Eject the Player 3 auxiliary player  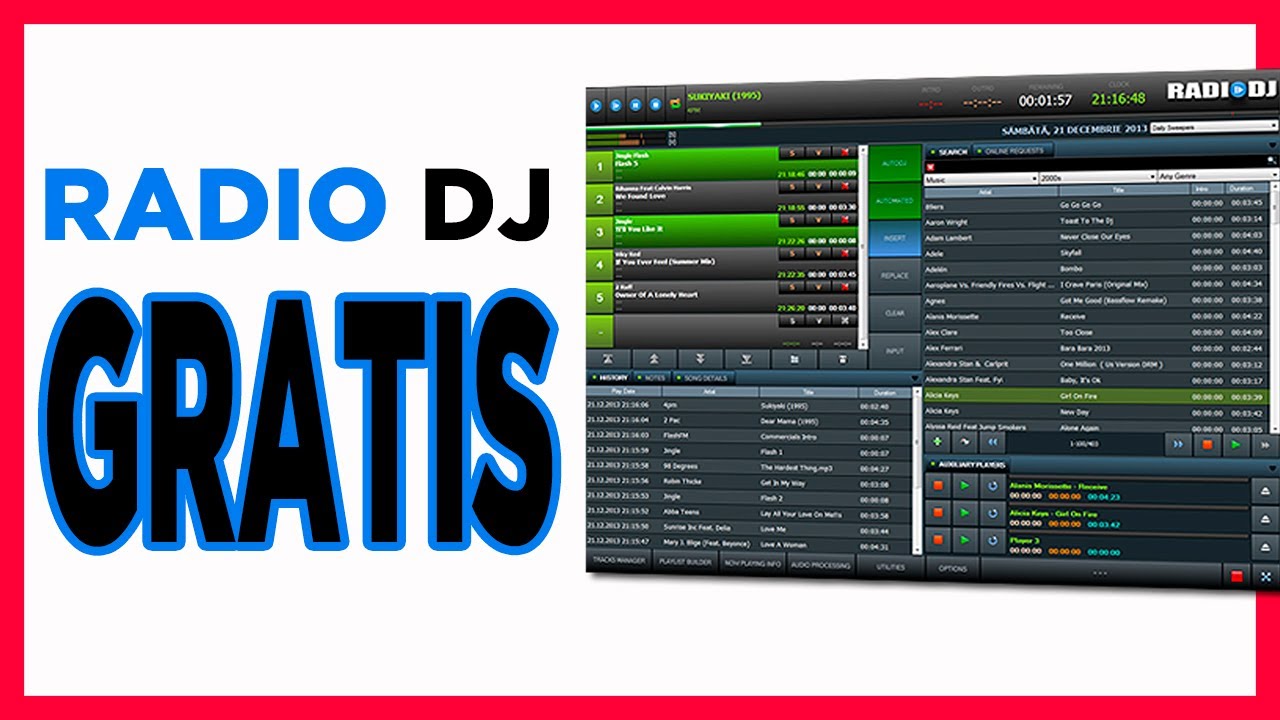pos(1265,548)
